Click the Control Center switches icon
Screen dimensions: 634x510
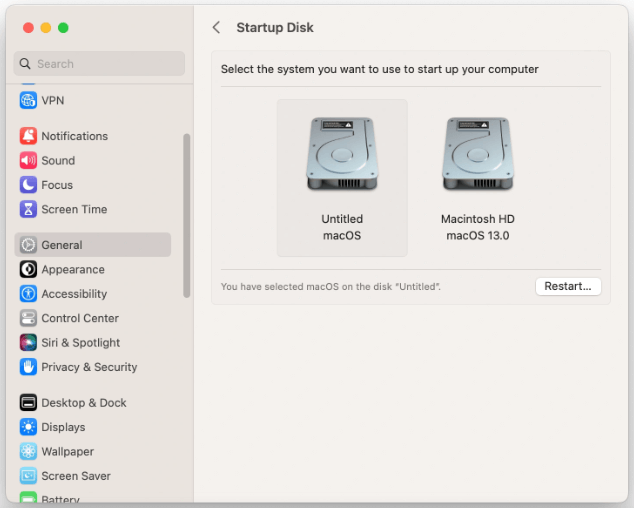click(x=28, y=318)
